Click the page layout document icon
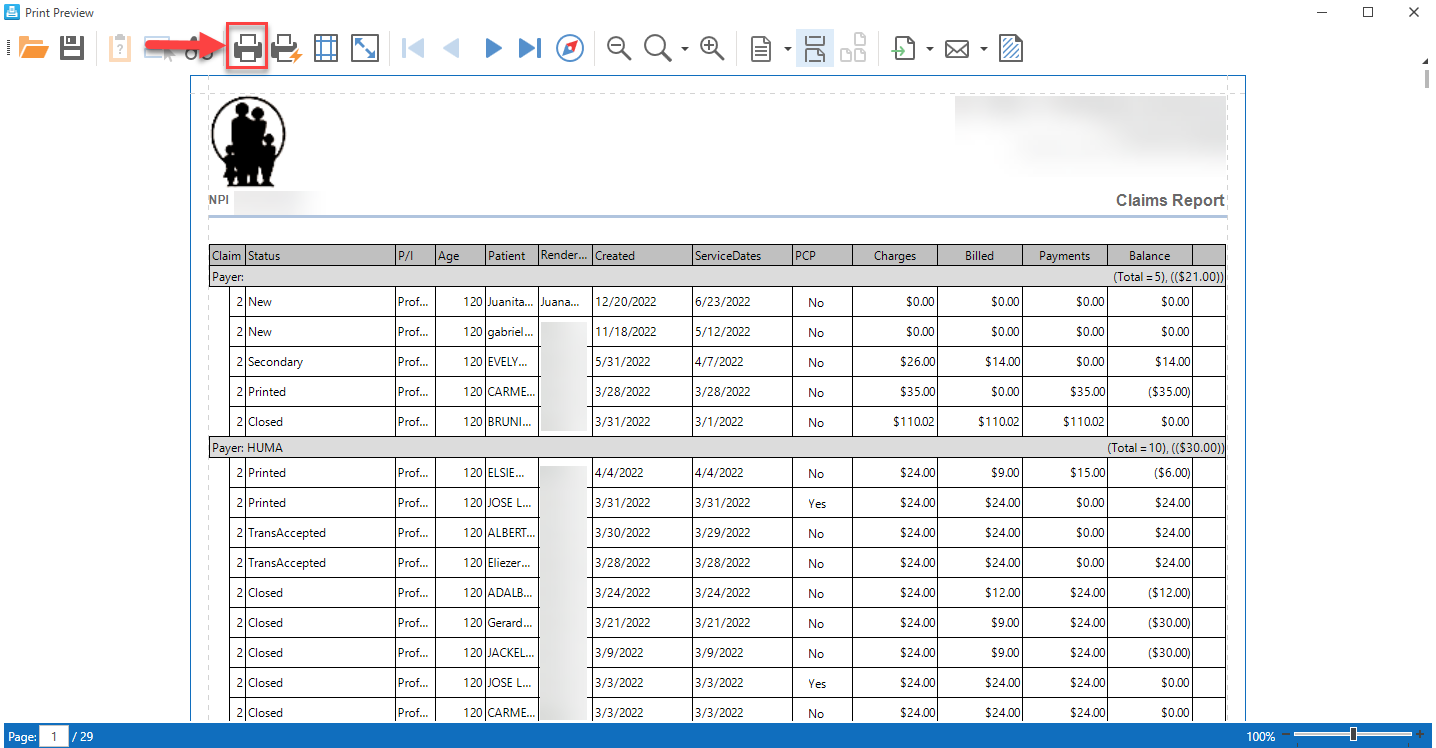The image size is (1436, 748). (x=762, y=48)
